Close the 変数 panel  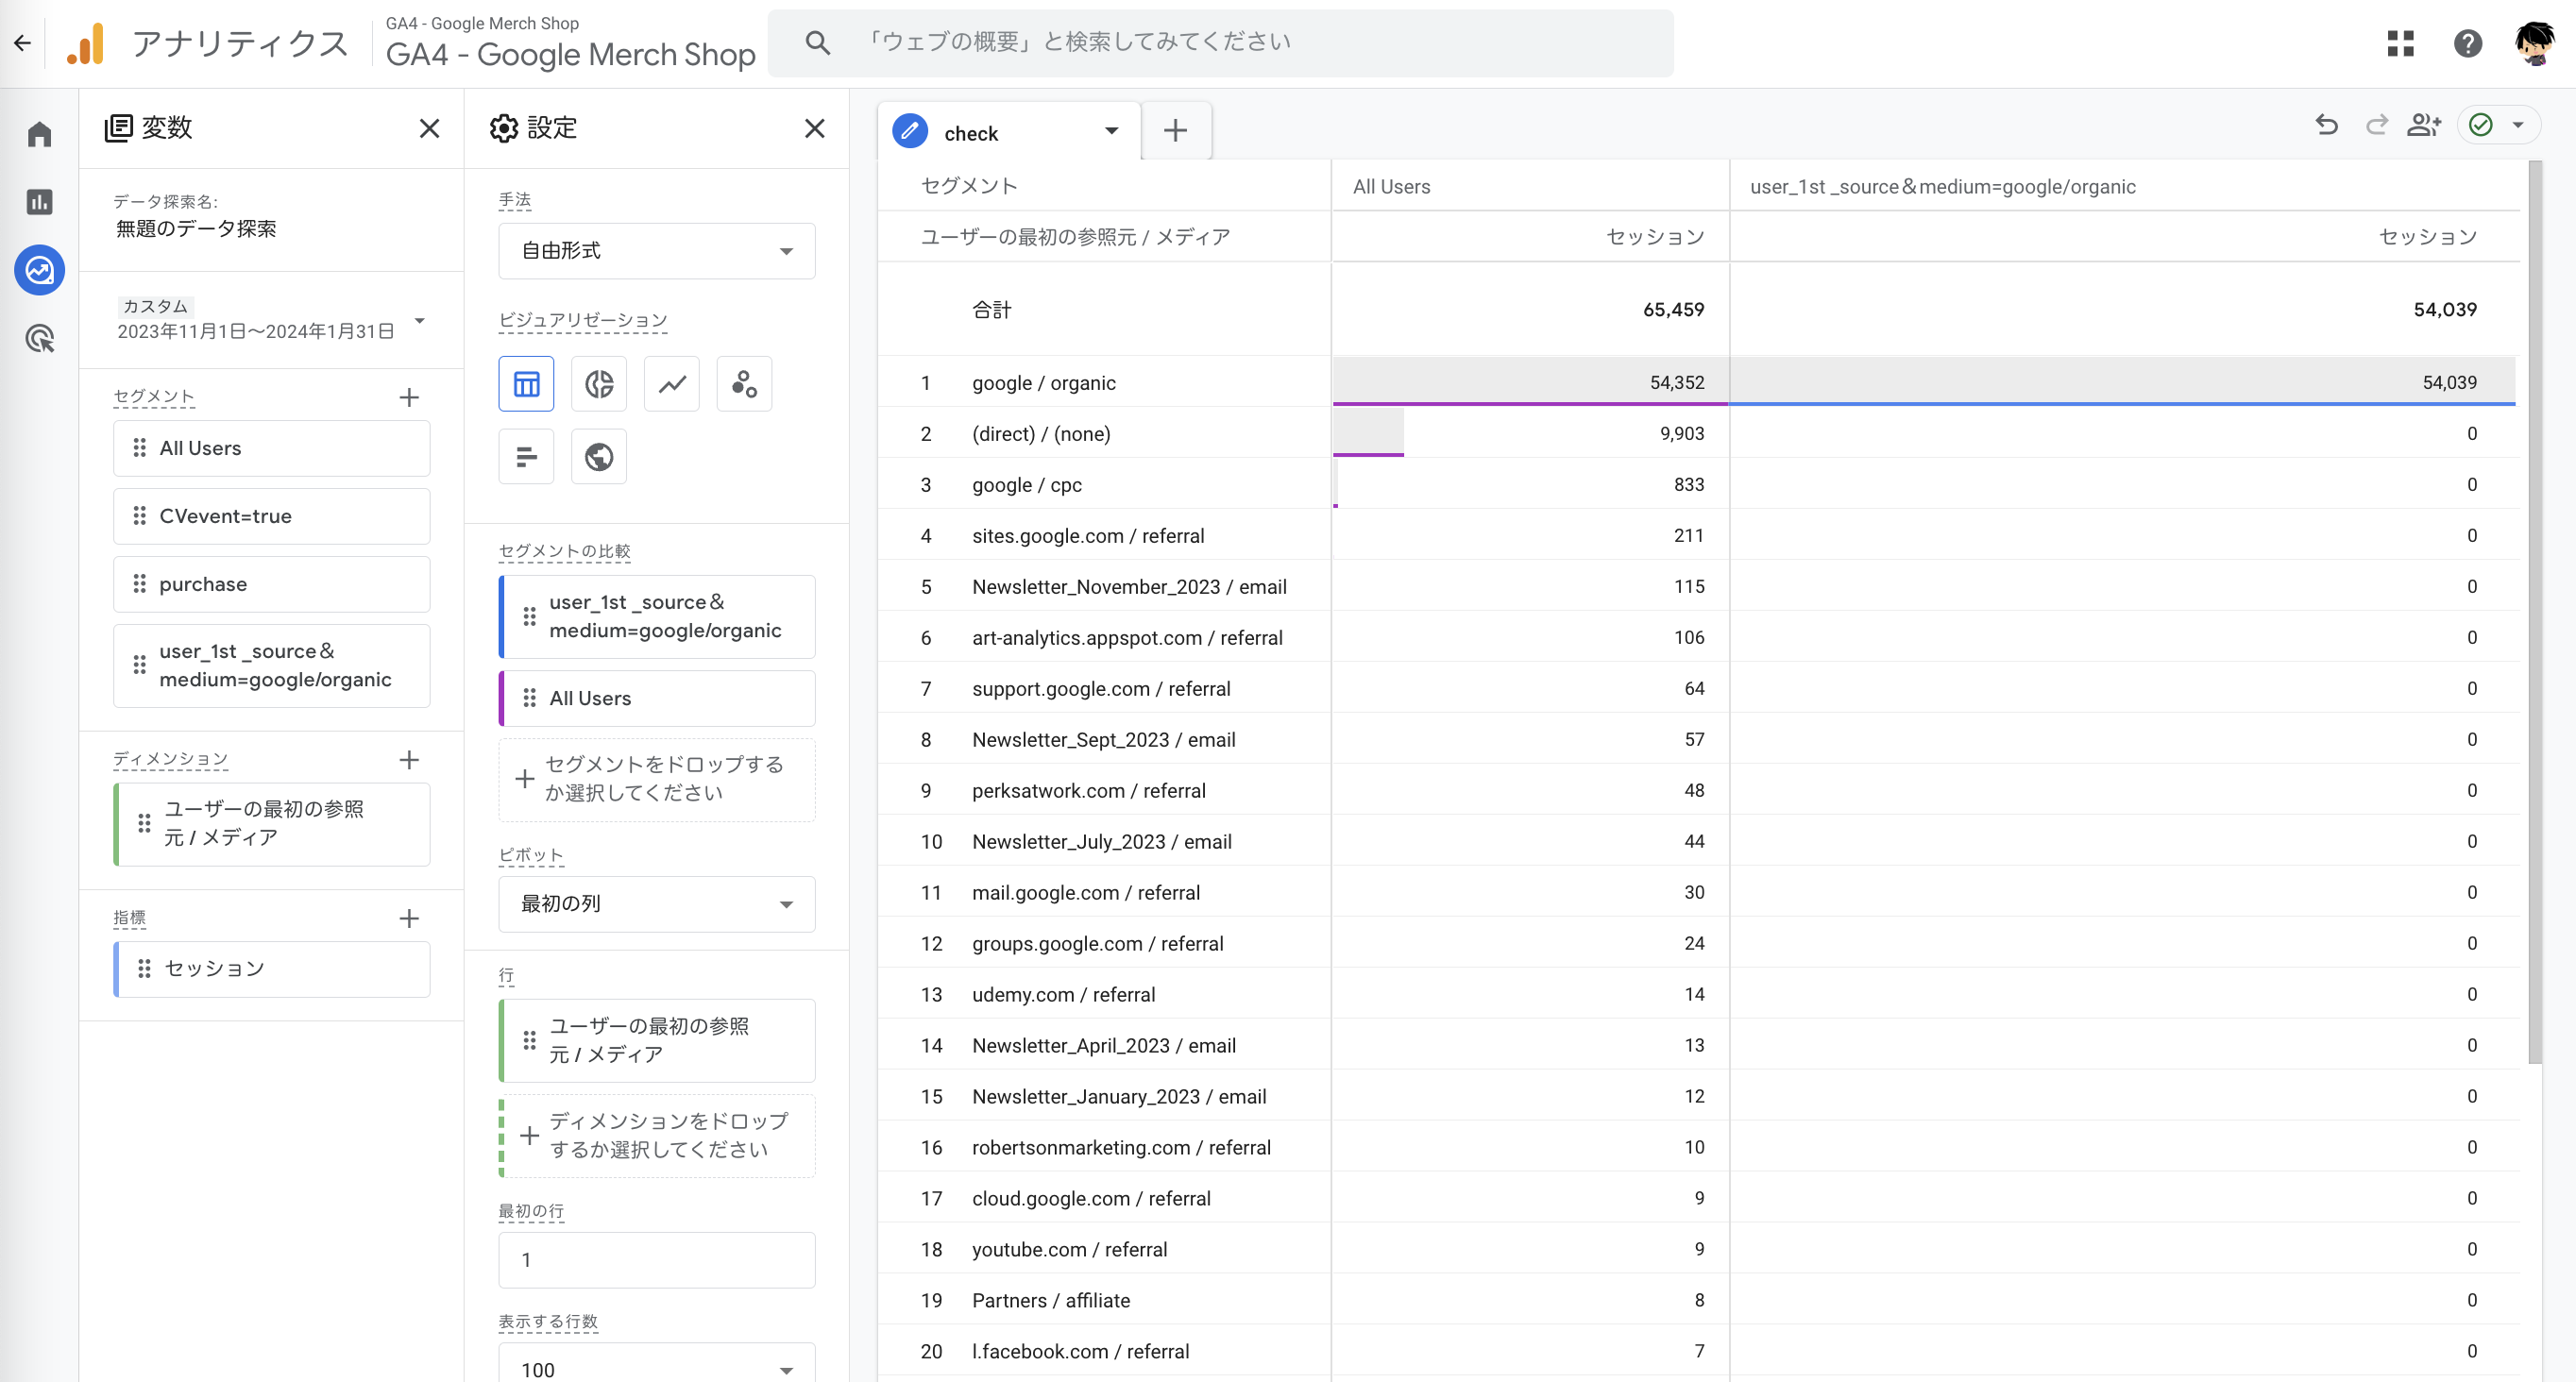429,128
